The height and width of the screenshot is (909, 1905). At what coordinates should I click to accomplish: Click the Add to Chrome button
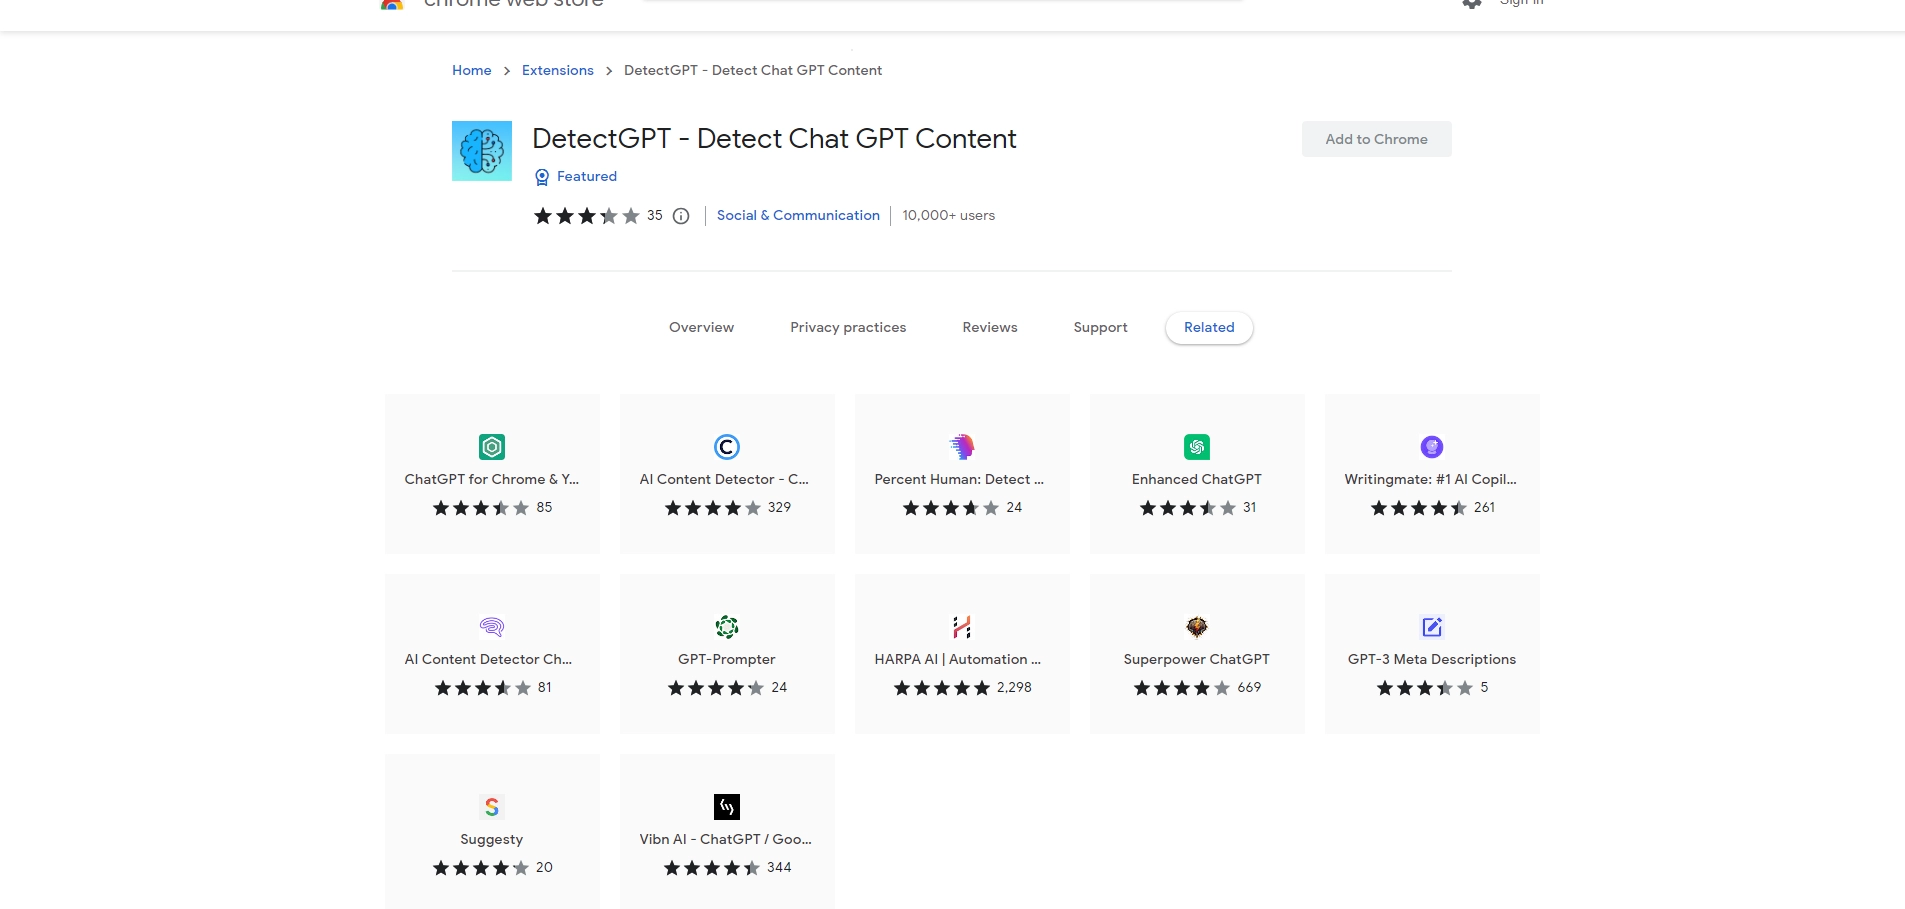[x=1376, y=139]
